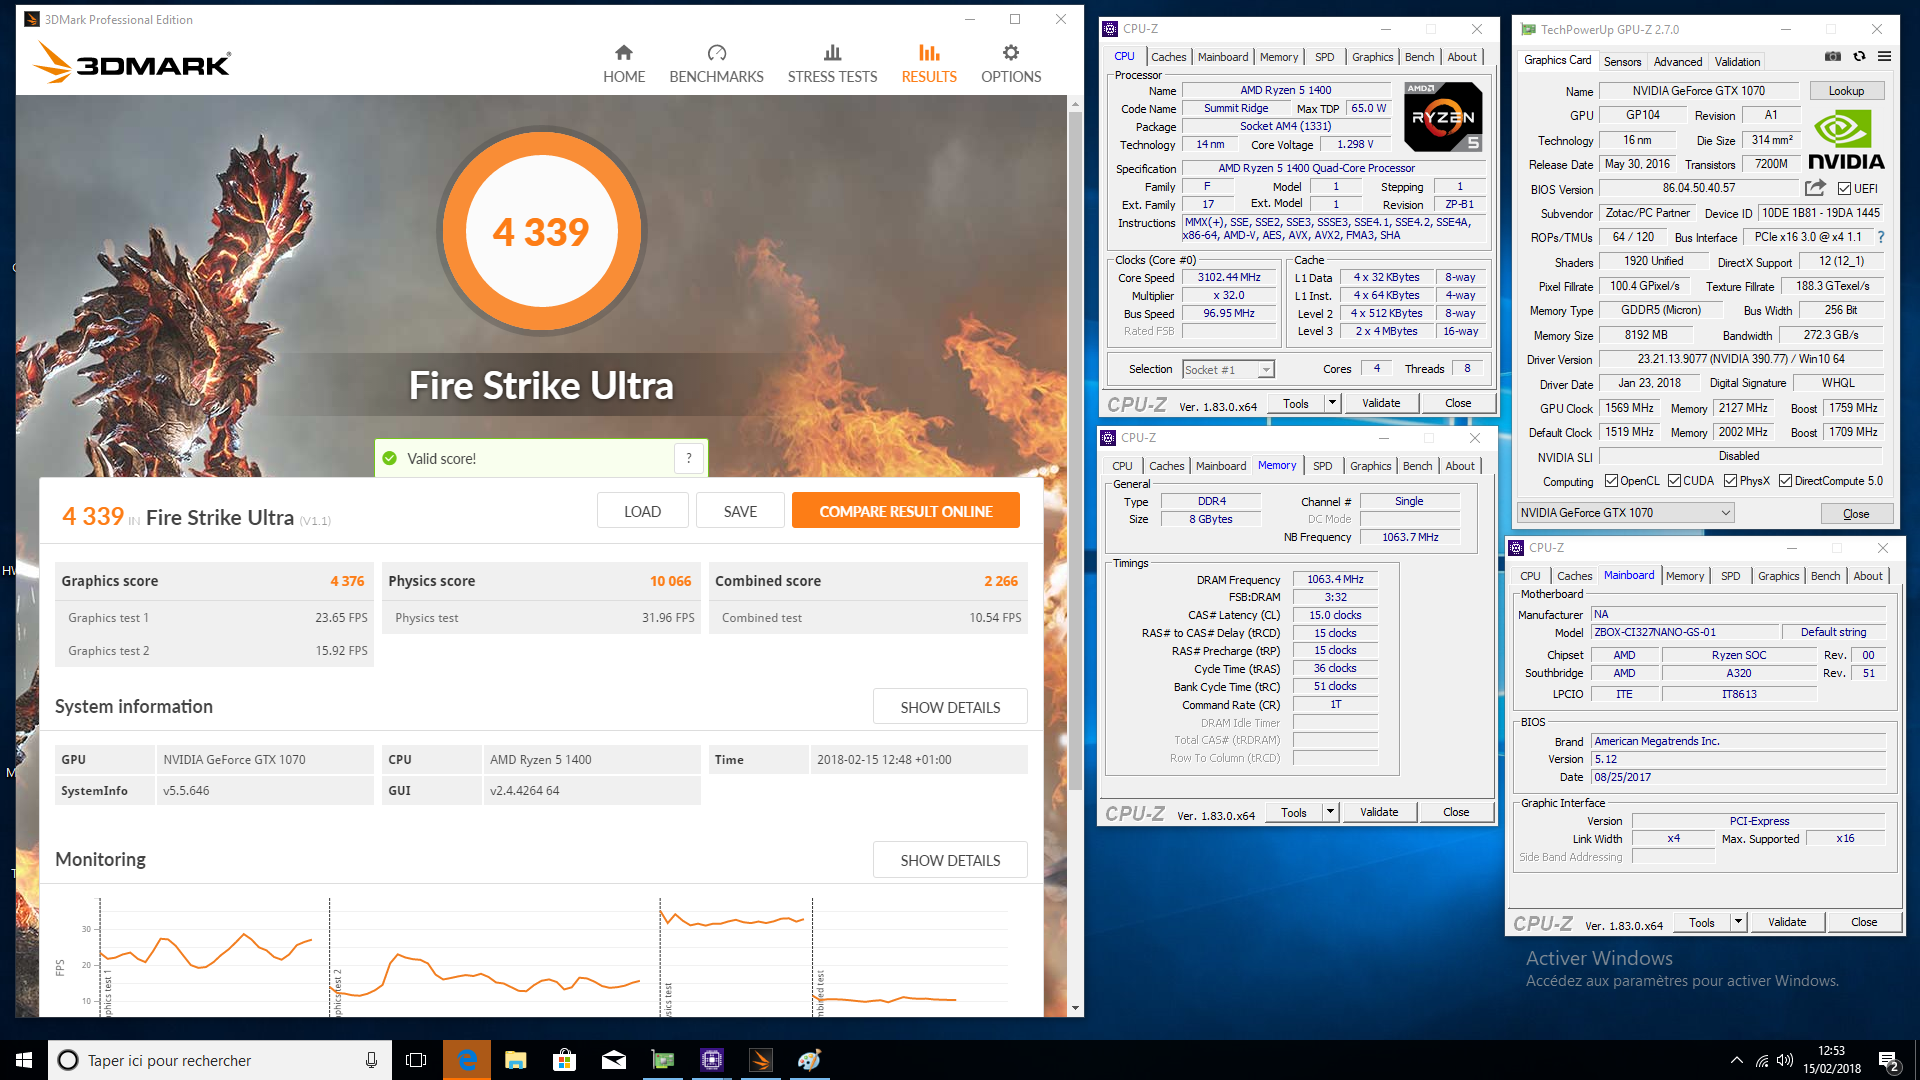Open File Explorer from the taskbar
Screen dimensions: 1920x1080
click(515, 1060)
